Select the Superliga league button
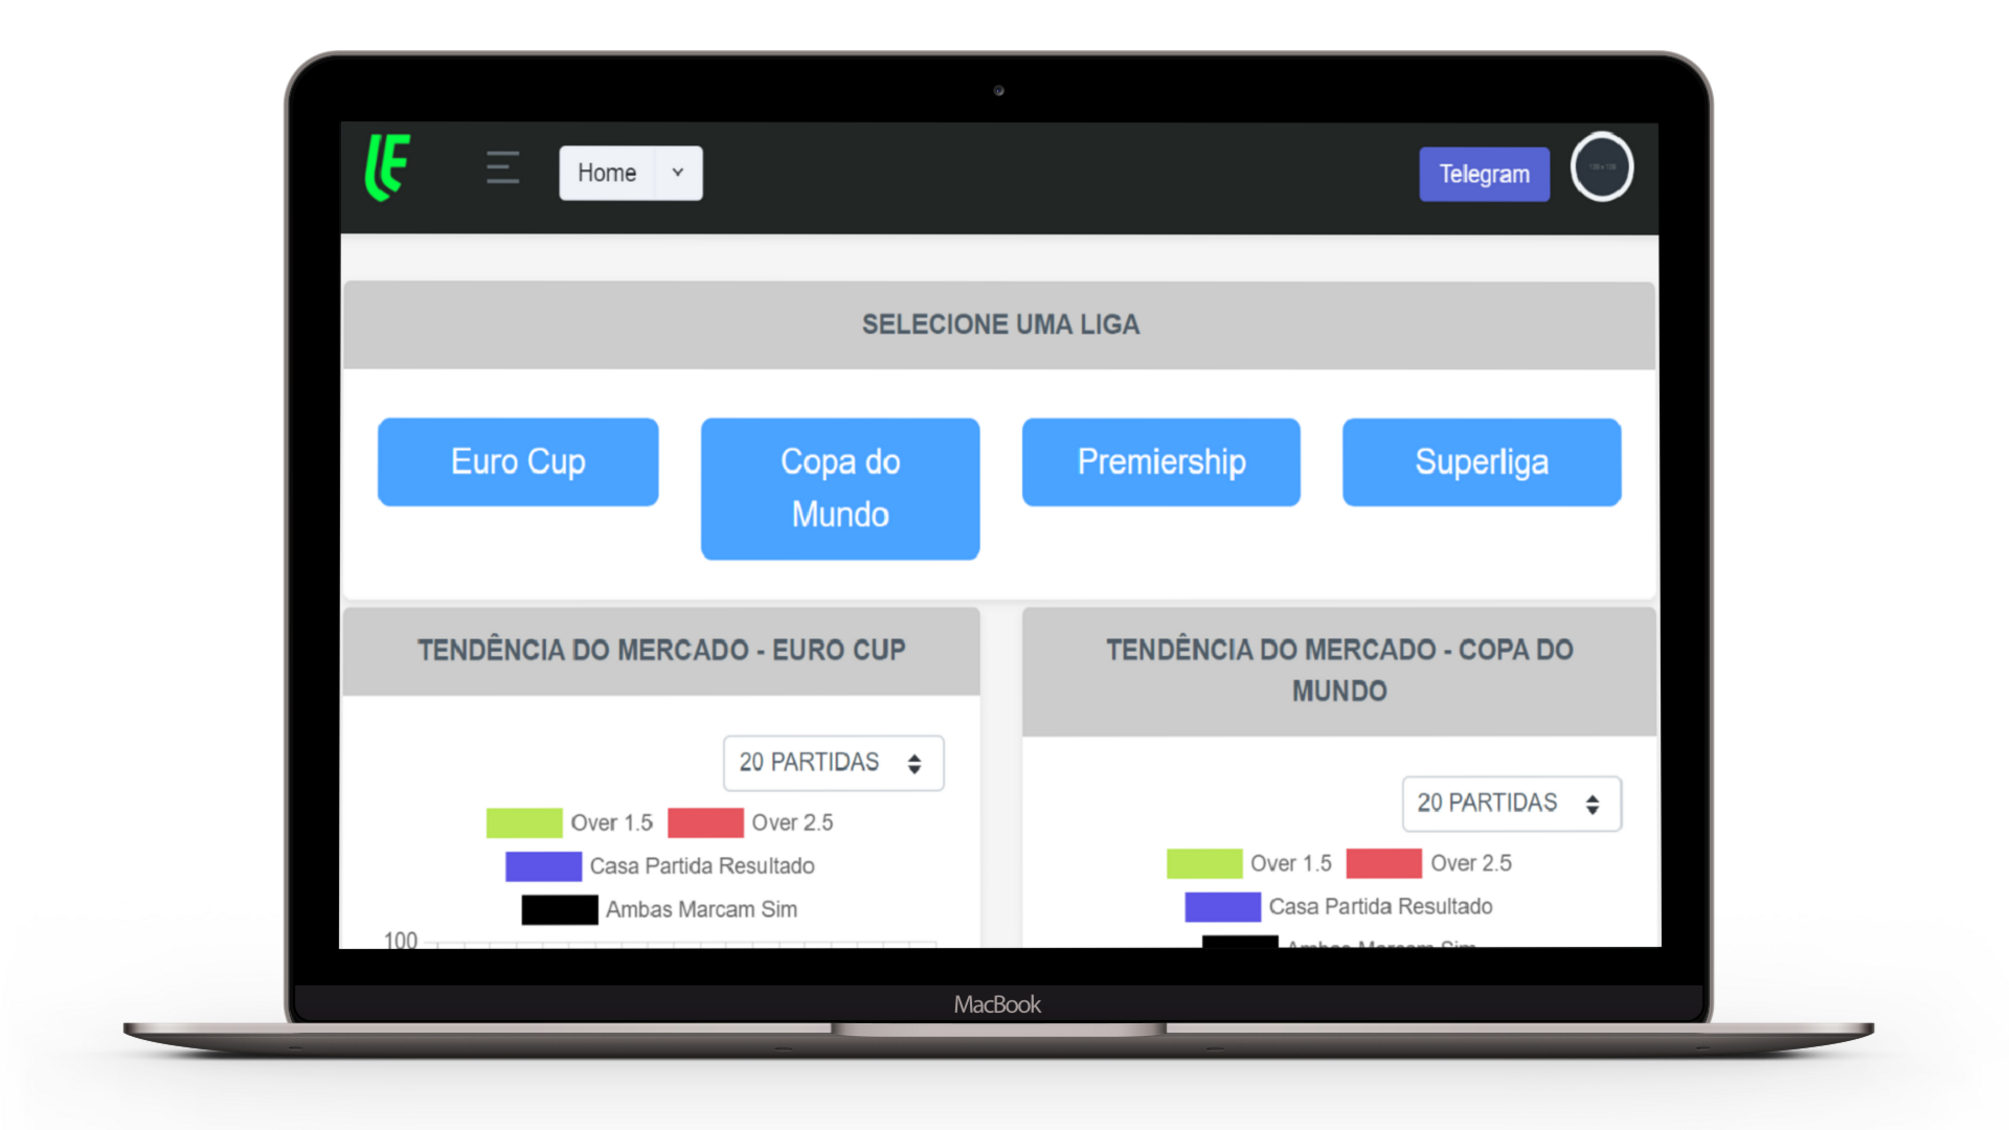Screen dimensions: 2009x1130 (x=1482, y=461)
